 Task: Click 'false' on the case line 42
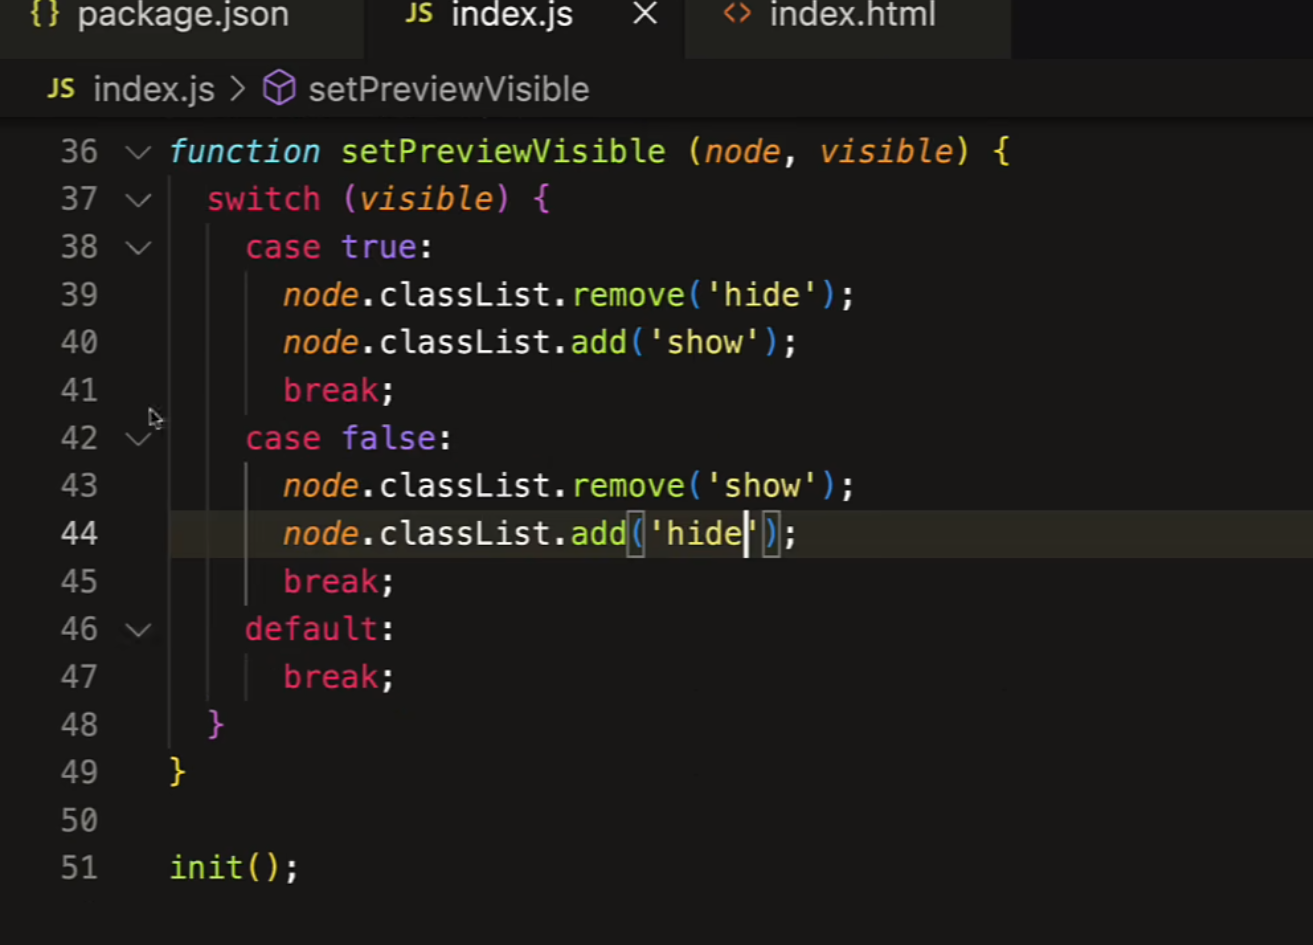(x=389, y=438)
